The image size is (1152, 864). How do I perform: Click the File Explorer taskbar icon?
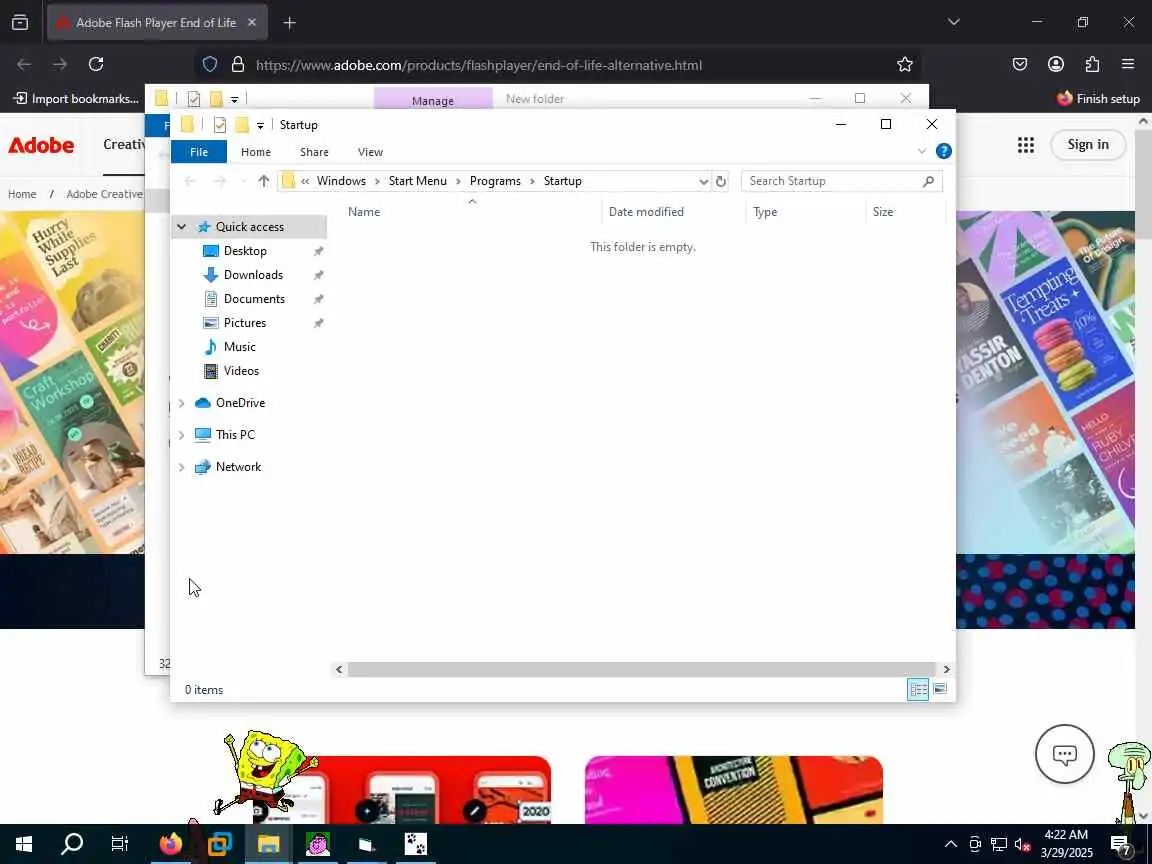coord(269,844)
